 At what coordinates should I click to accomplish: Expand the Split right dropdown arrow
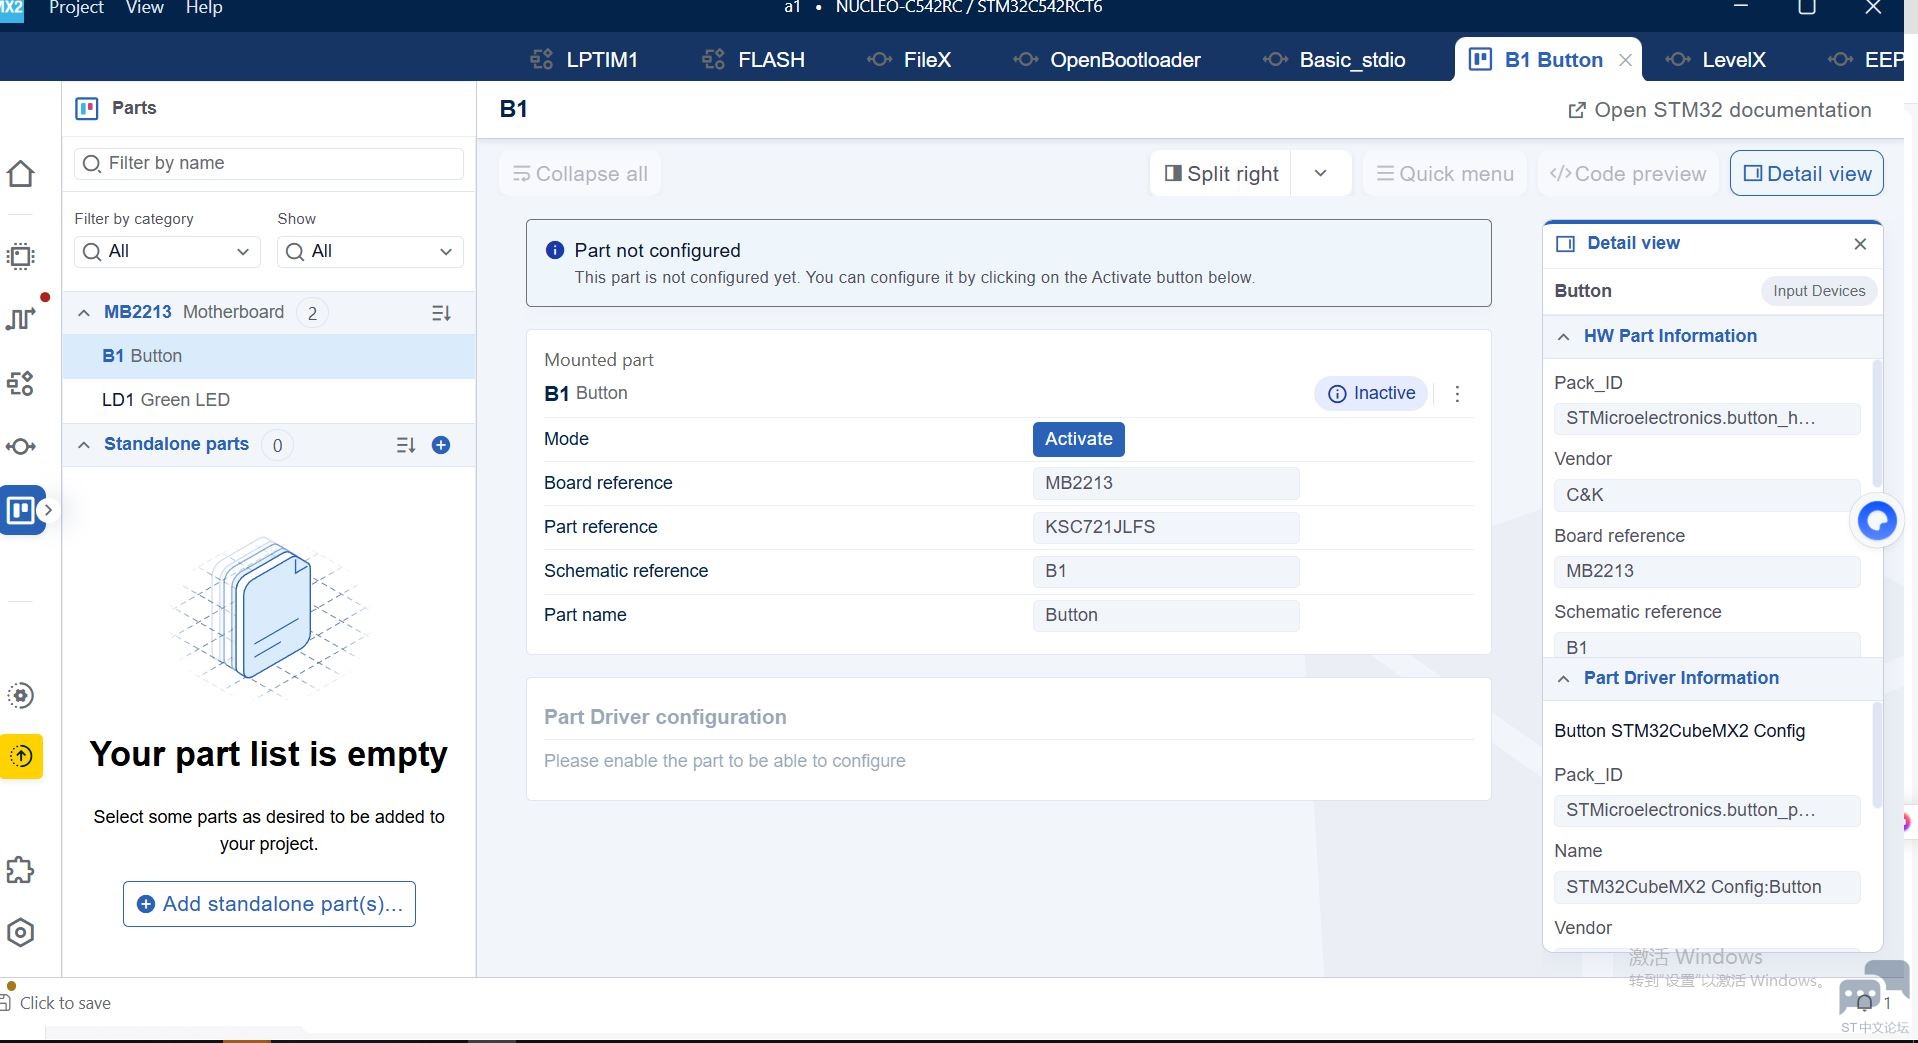click(1320, 174)
